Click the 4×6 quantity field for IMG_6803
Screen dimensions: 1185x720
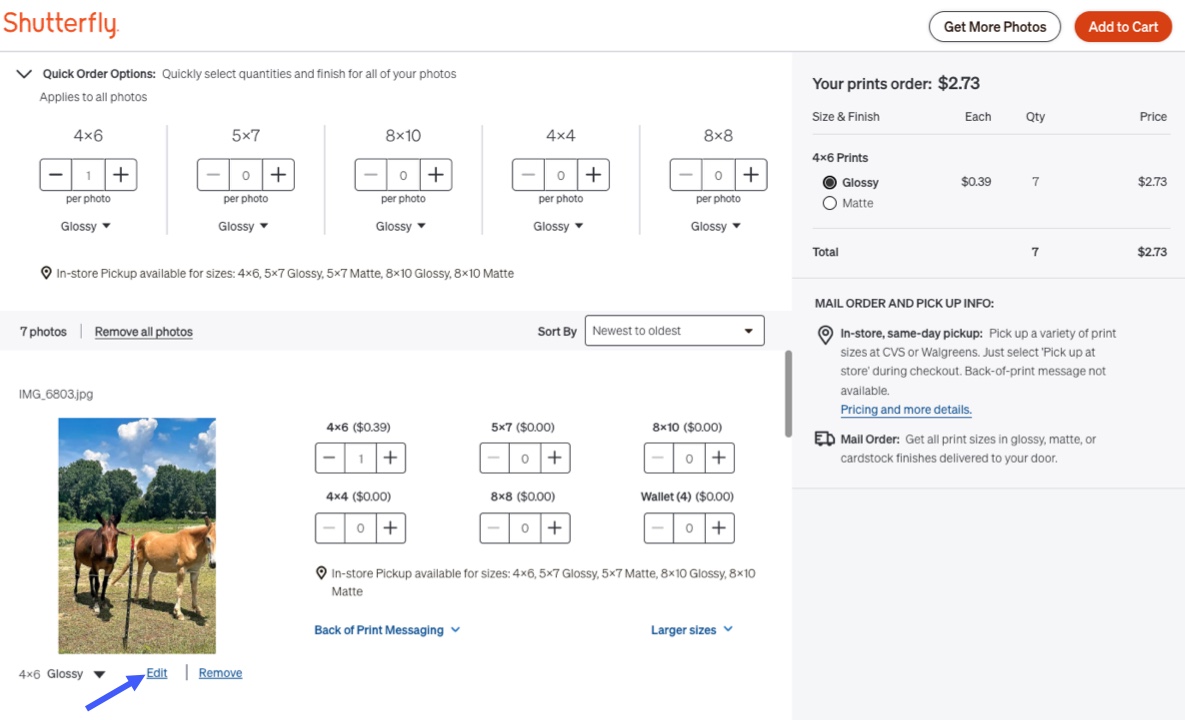360,458
